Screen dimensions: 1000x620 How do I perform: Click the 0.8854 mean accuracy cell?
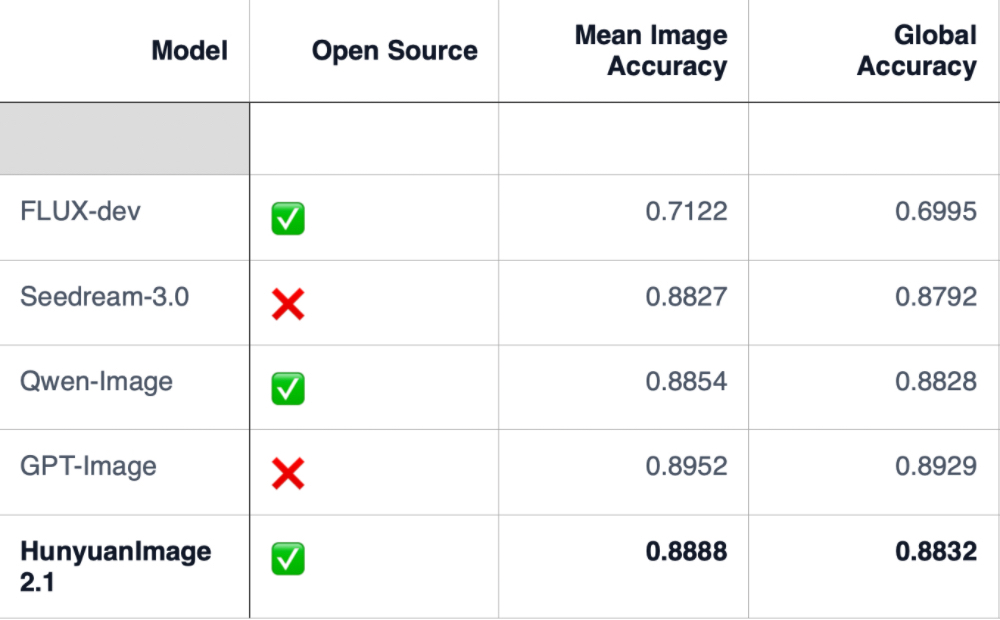(686, 381)
